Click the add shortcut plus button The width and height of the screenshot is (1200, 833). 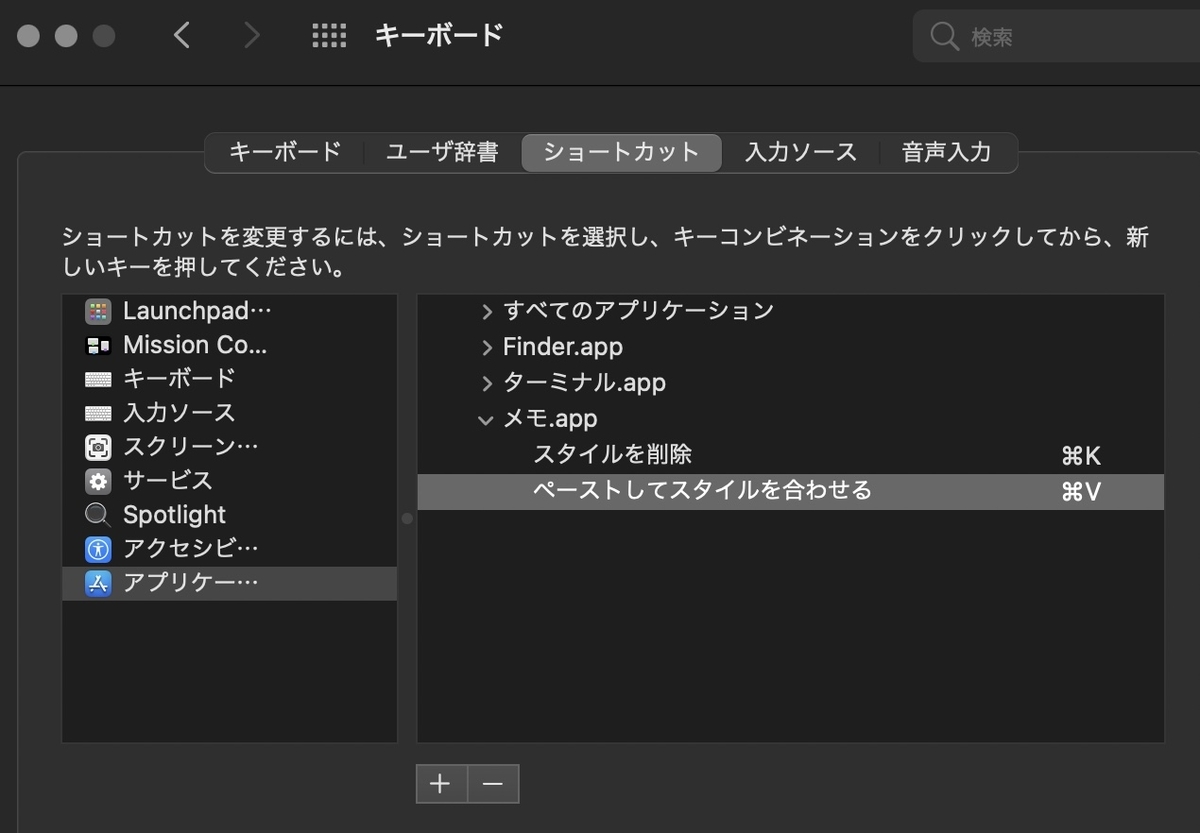coord(442,784)
